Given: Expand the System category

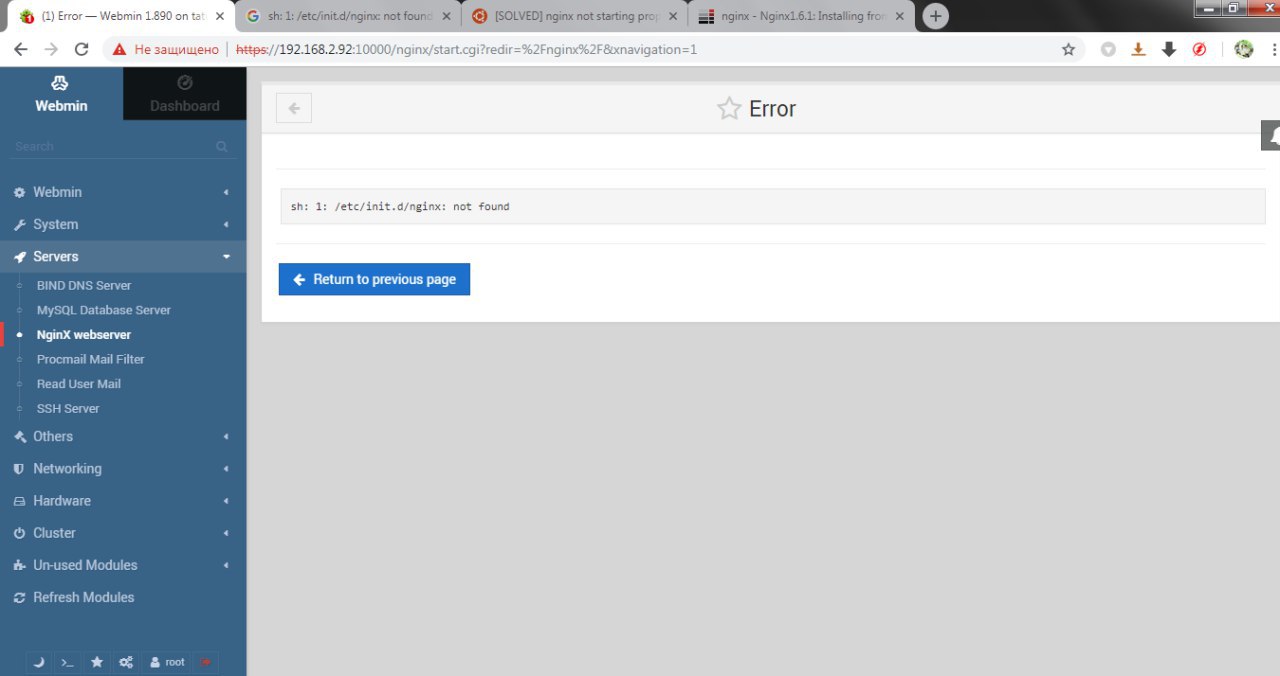Looking at the screenshot, I should pos(123,224).
